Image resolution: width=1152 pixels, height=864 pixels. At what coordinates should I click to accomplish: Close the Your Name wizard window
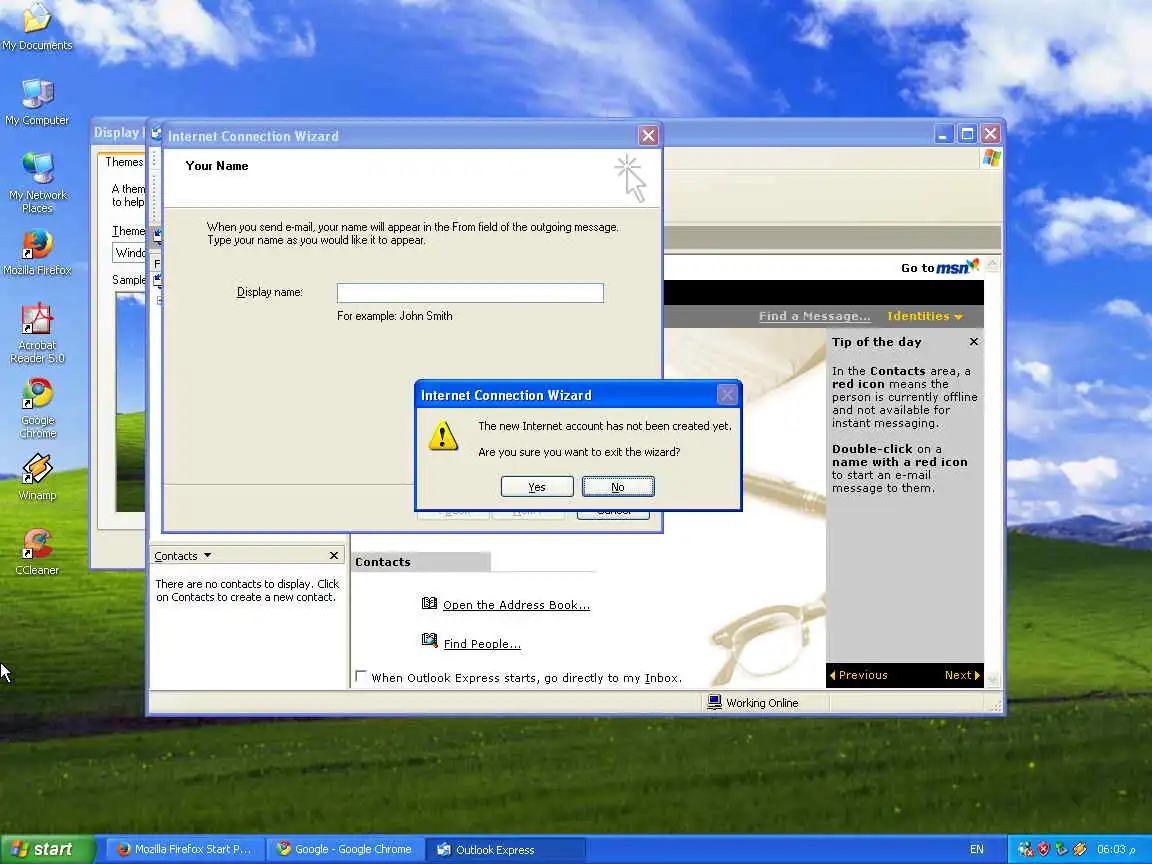tap(648, 135)
